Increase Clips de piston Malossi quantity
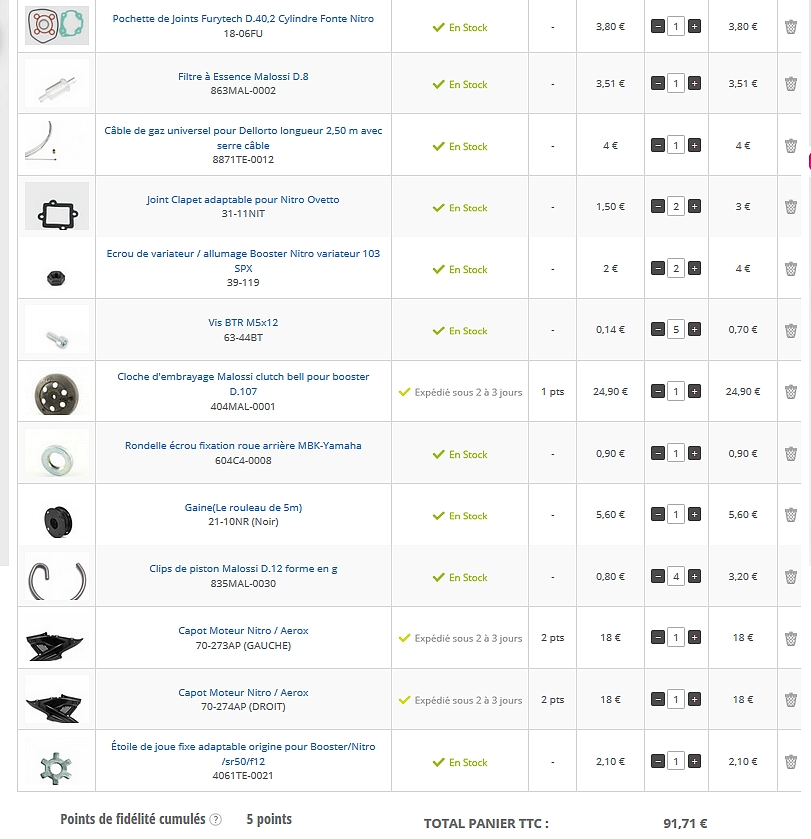Viewport: 811px width, 839px height. coord(694,576)
